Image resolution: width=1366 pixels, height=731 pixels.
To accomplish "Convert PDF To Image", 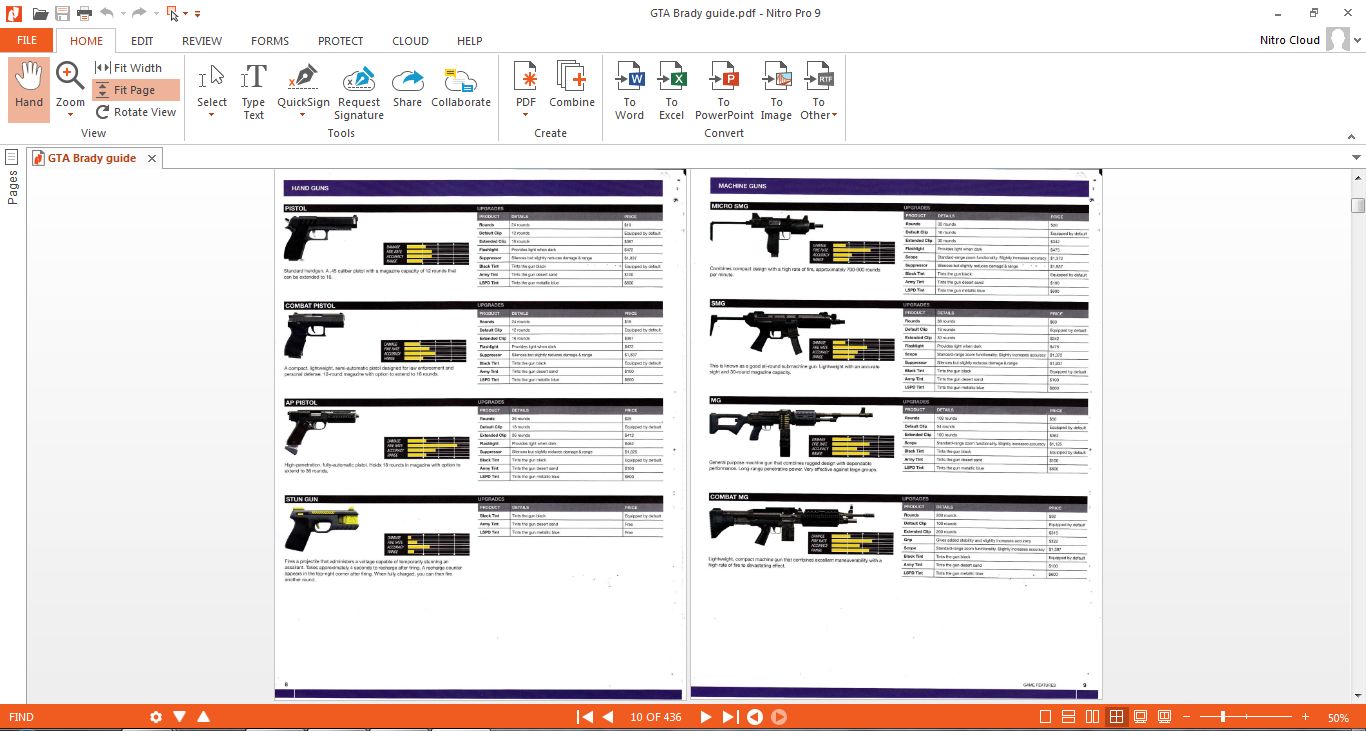I will click(x=776, y=91).
